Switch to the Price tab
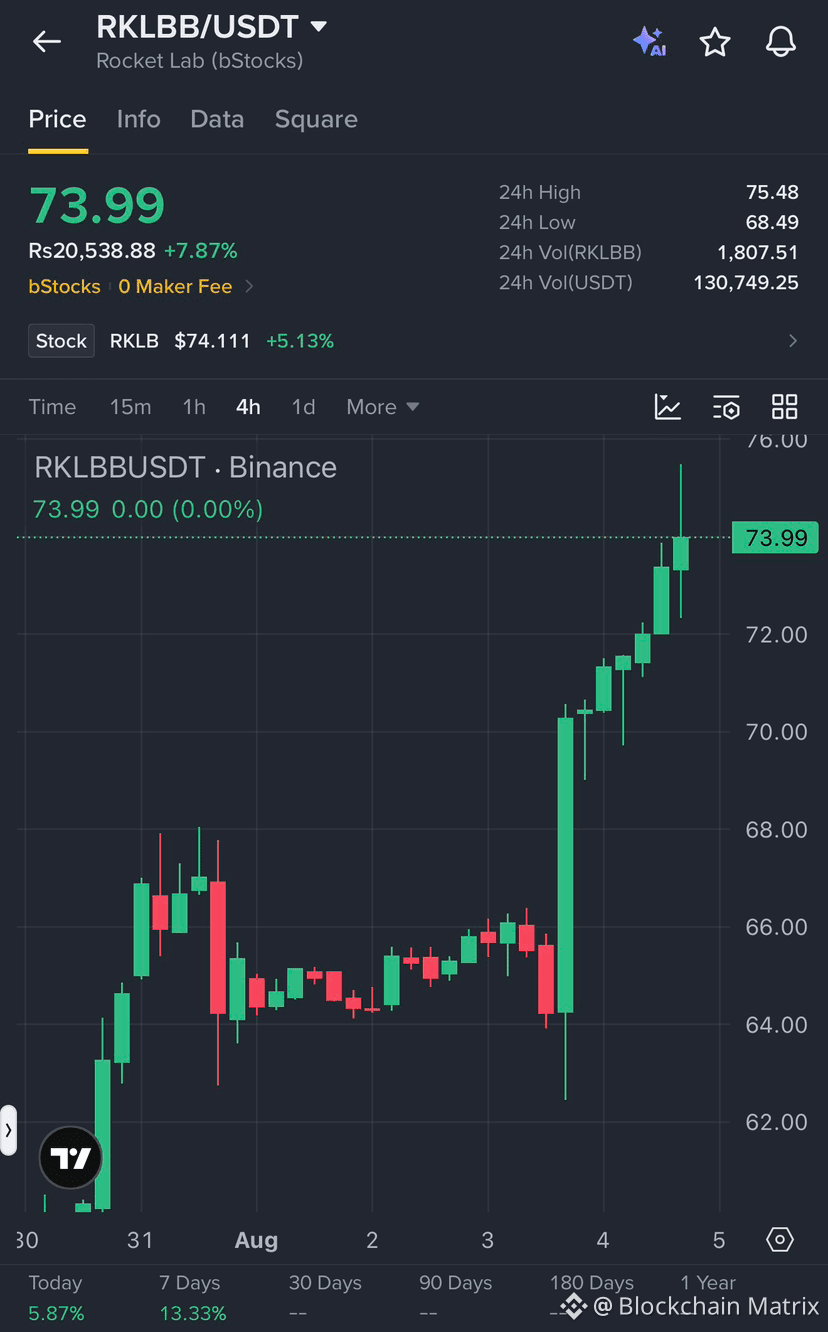The height and width of the screenshot is (1332, 828). (57, 119)
